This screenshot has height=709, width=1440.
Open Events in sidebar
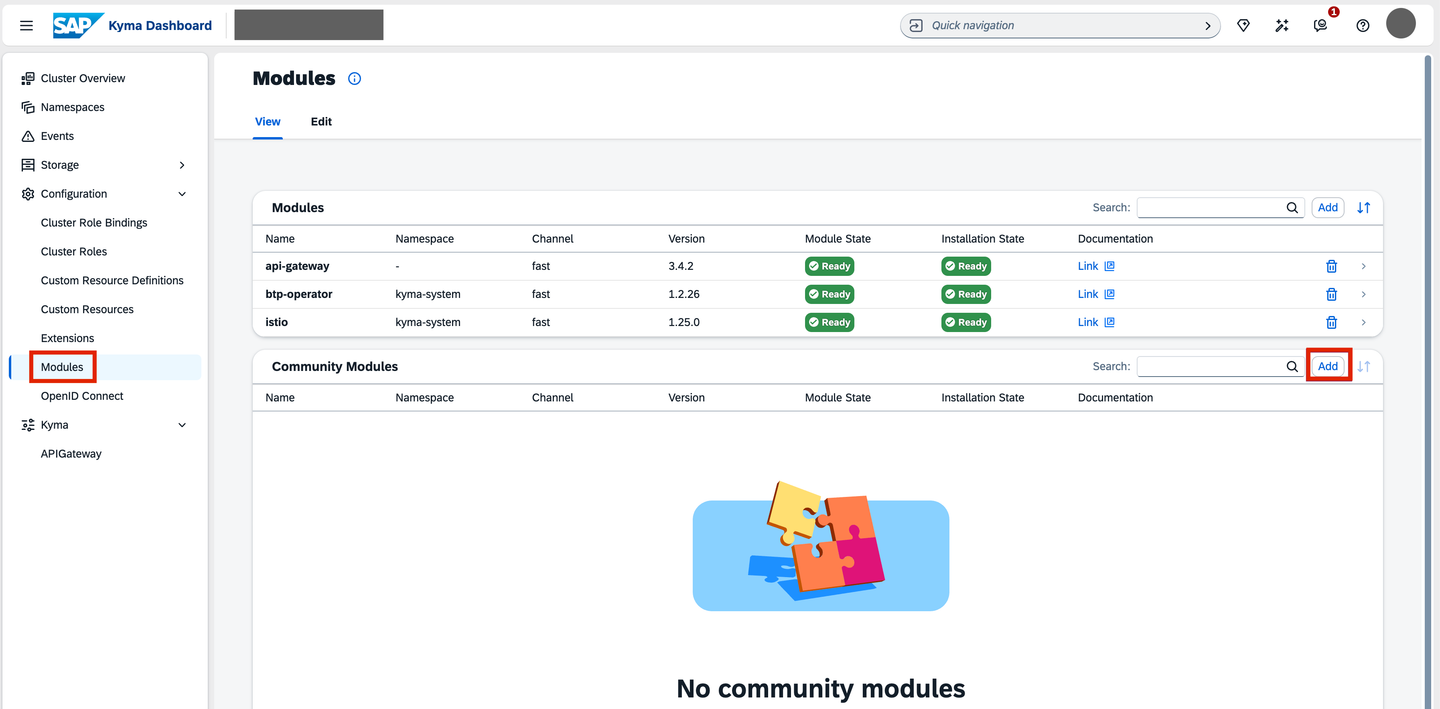pos(57,136)
